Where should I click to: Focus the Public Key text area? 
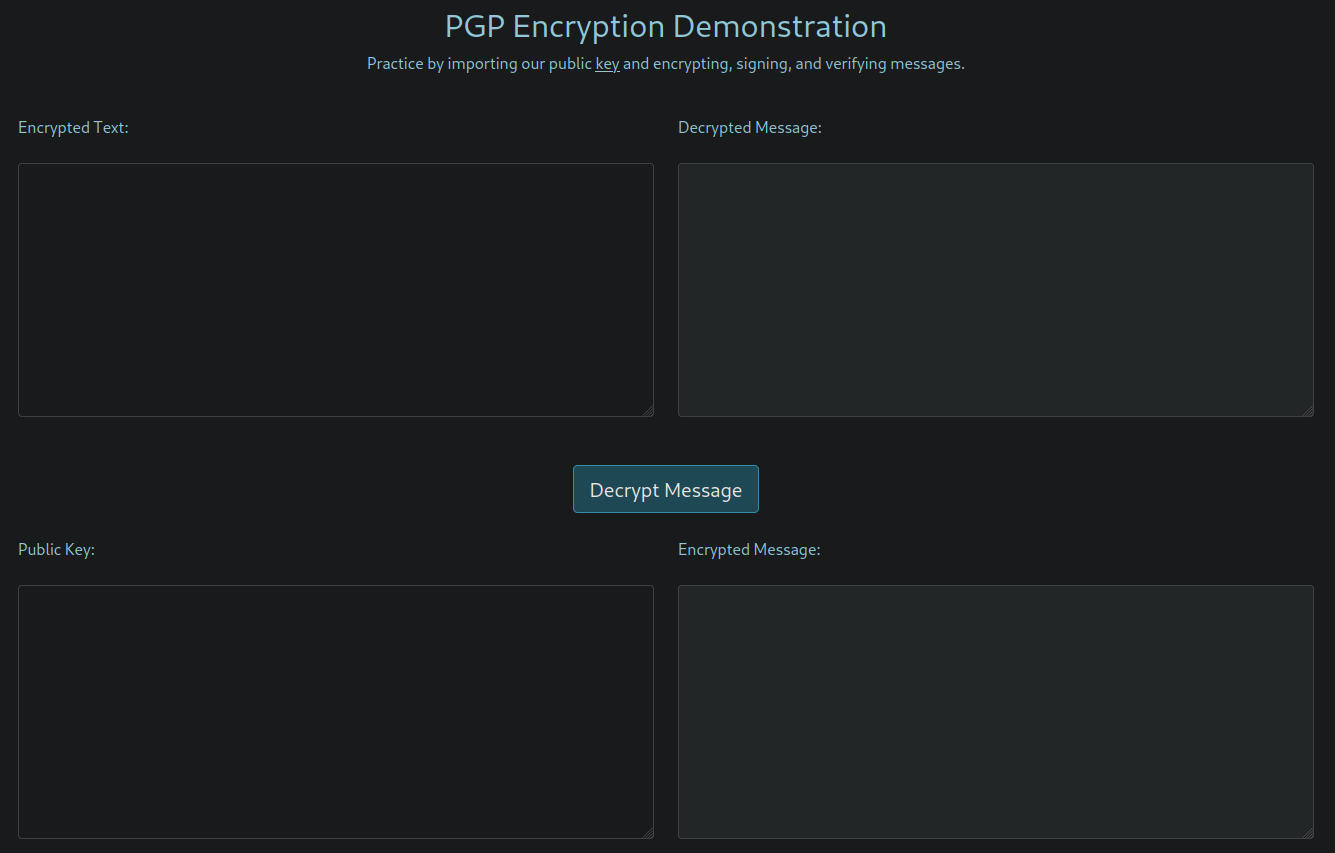[335, 711]
